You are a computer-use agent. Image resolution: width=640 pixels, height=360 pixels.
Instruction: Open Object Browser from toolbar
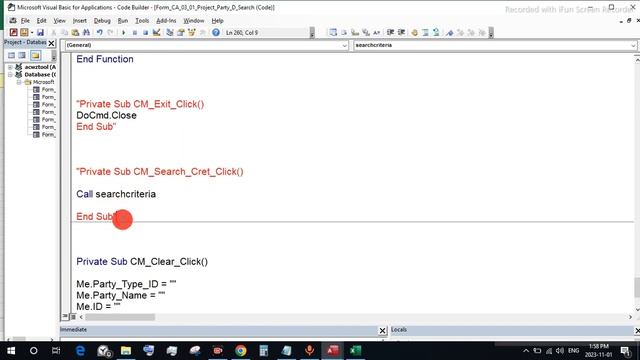(191, 32)
